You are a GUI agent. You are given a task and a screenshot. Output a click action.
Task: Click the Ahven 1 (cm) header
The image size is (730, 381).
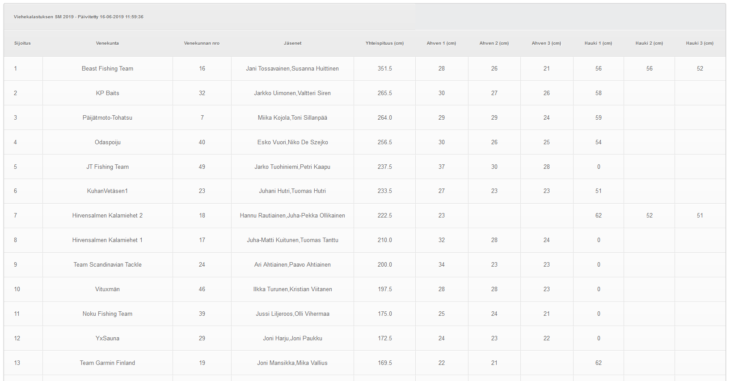(x=441, y=43)
